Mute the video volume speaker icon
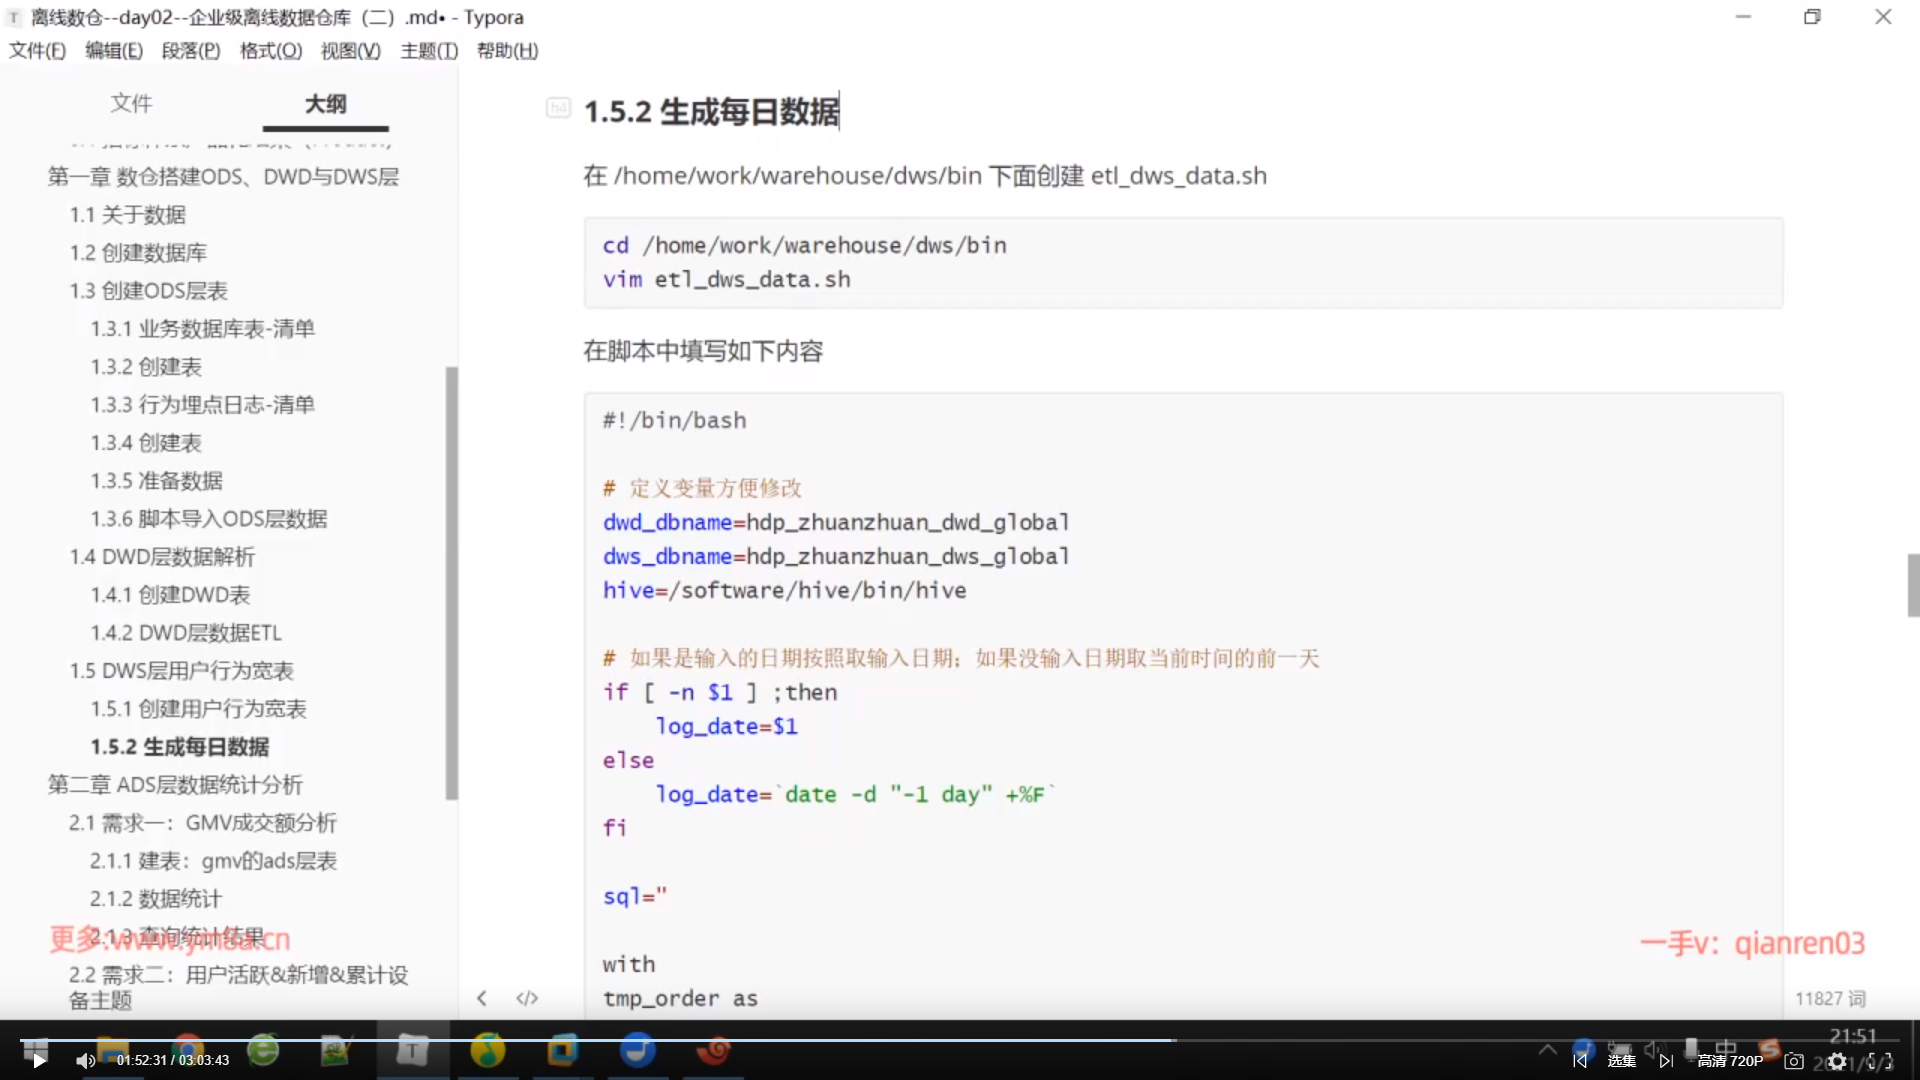Viewport: 1920px width, 1080px height. point(85,1061)
